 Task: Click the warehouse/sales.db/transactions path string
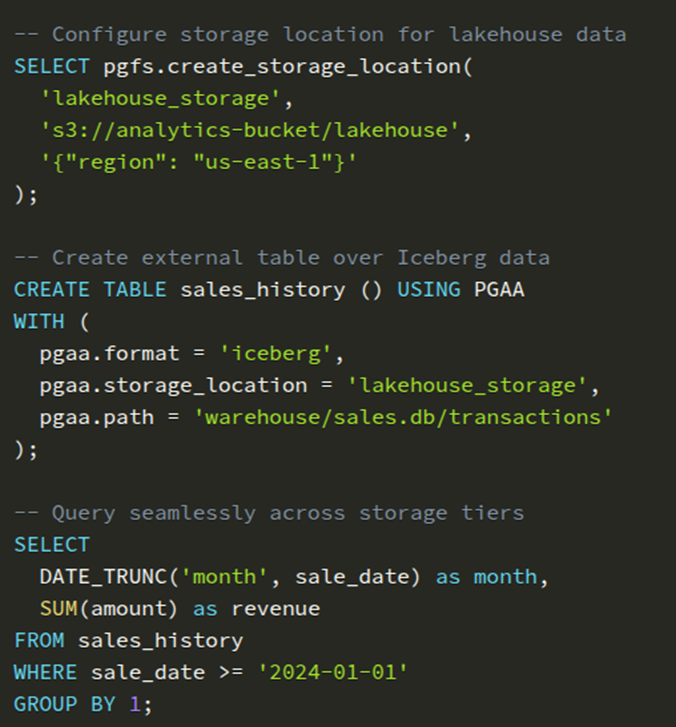click(407, 417)
